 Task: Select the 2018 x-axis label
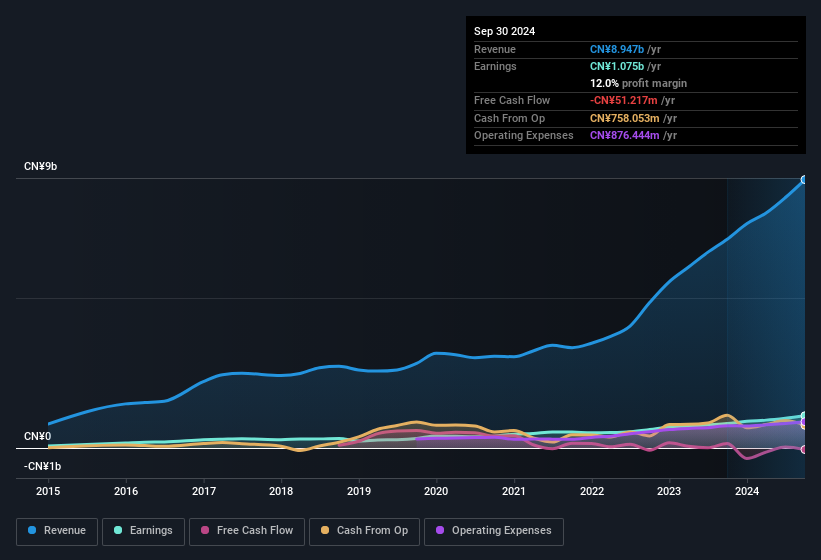click(281, 491)
